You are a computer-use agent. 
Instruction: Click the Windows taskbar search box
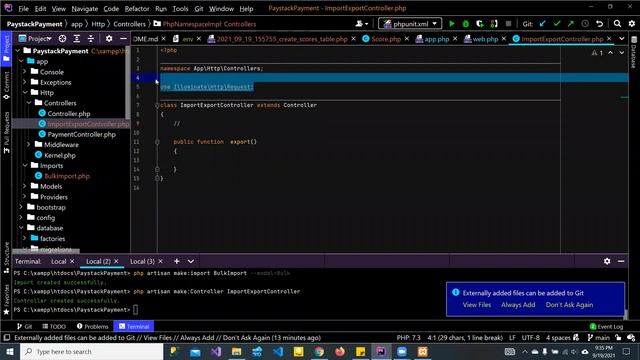pyautogui.click(x=91, y=351)
